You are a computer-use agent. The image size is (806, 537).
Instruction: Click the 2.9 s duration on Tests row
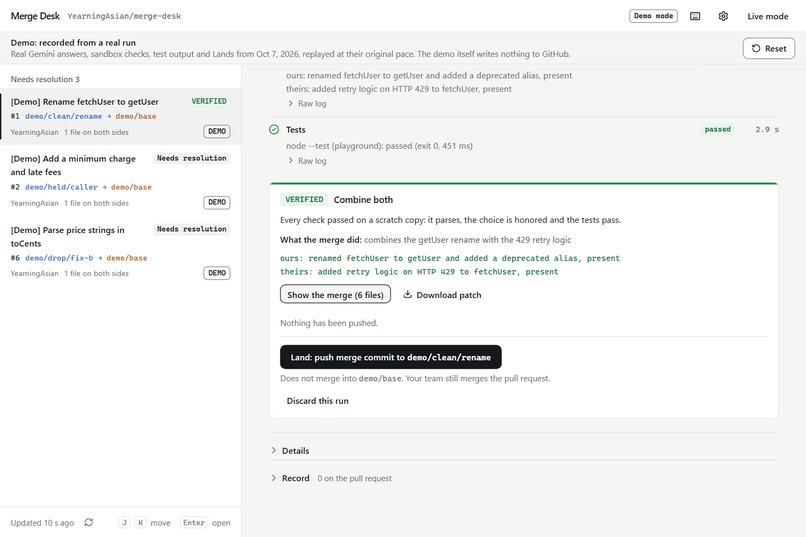click(767, 129)
